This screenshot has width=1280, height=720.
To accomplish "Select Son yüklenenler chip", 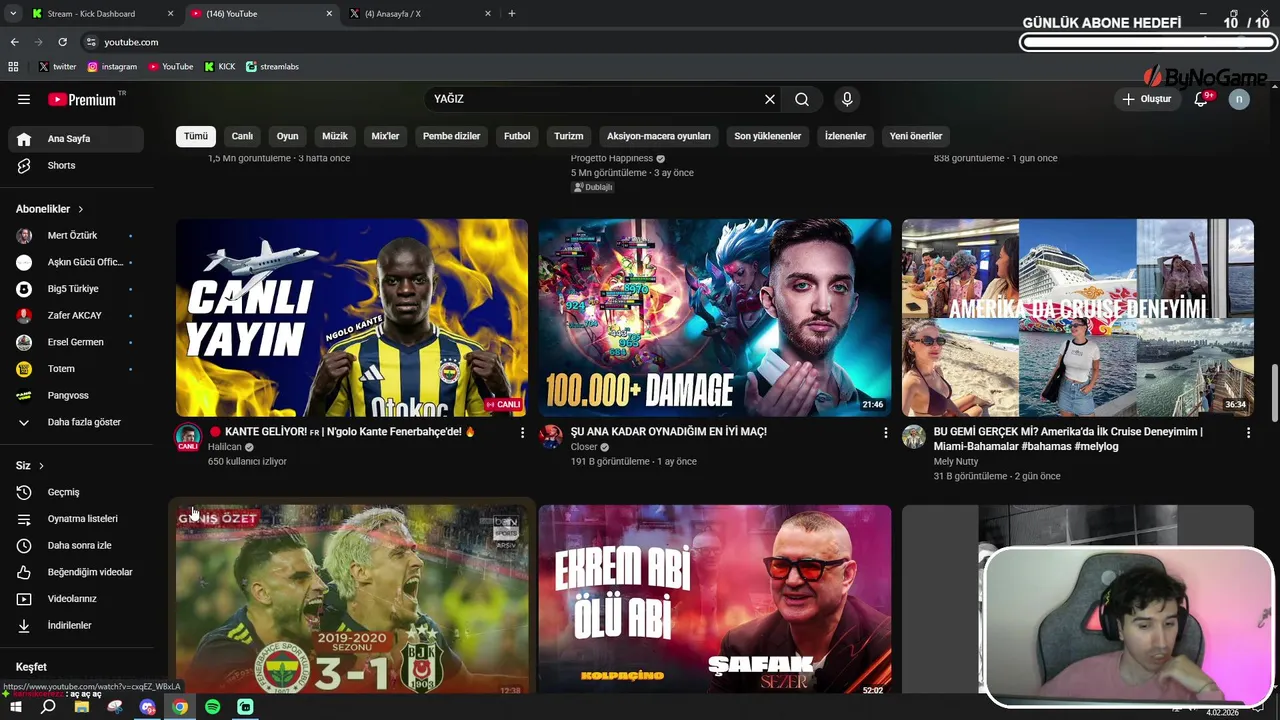I will click(x=768, y=136).
